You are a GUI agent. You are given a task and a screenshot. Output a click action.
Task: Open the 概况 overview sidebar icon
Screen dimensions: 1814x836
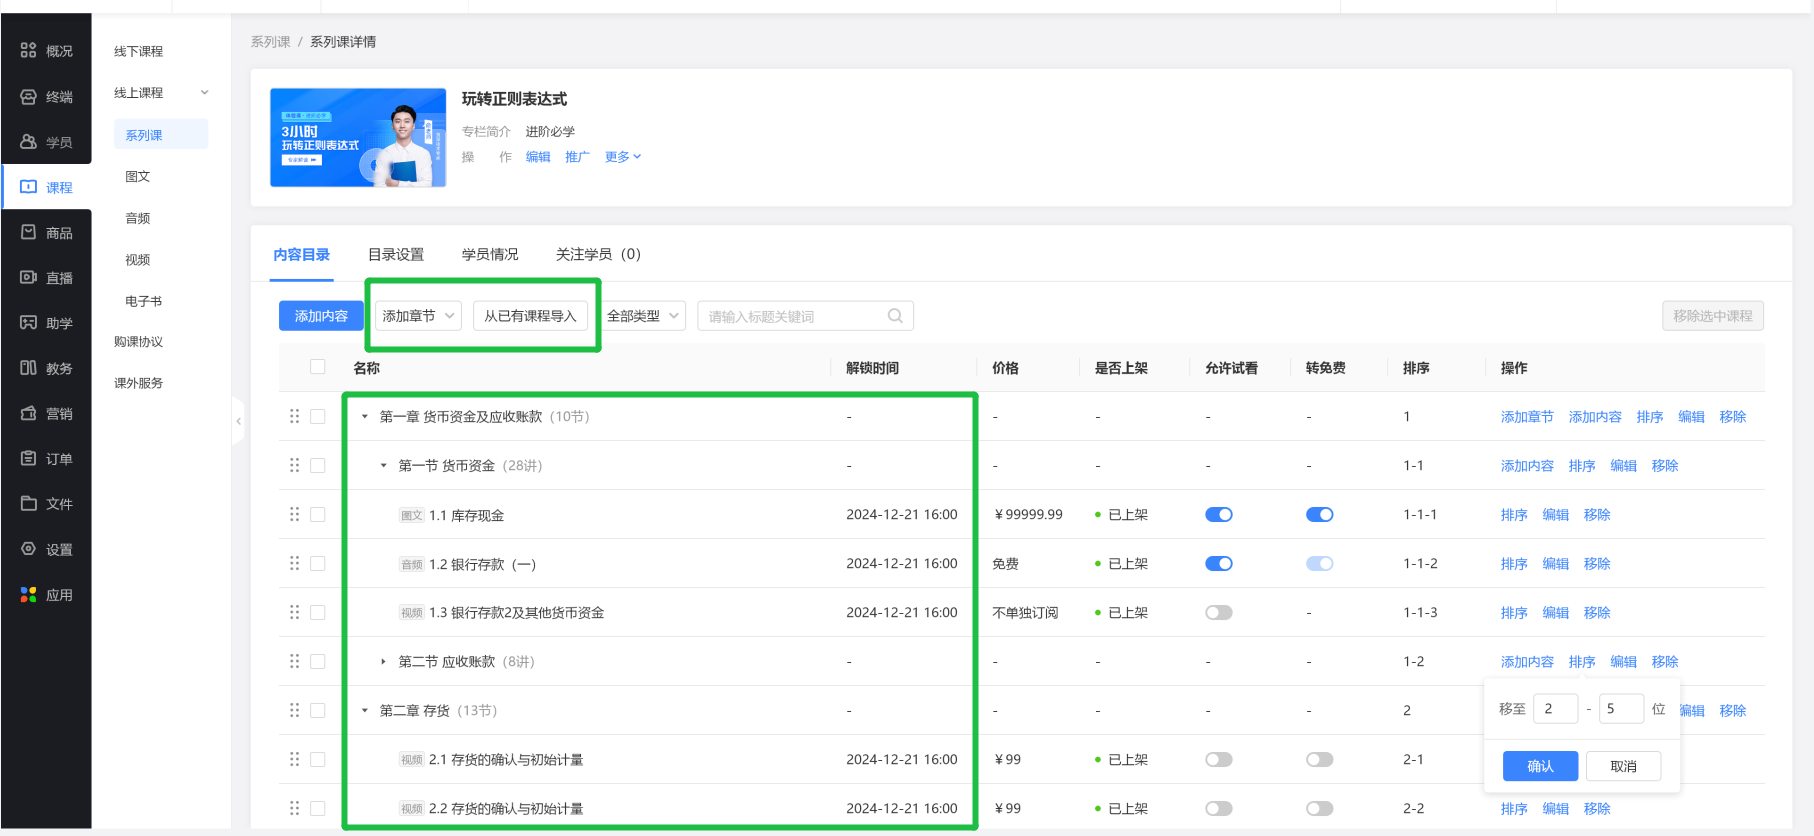[x=29, y=51]
